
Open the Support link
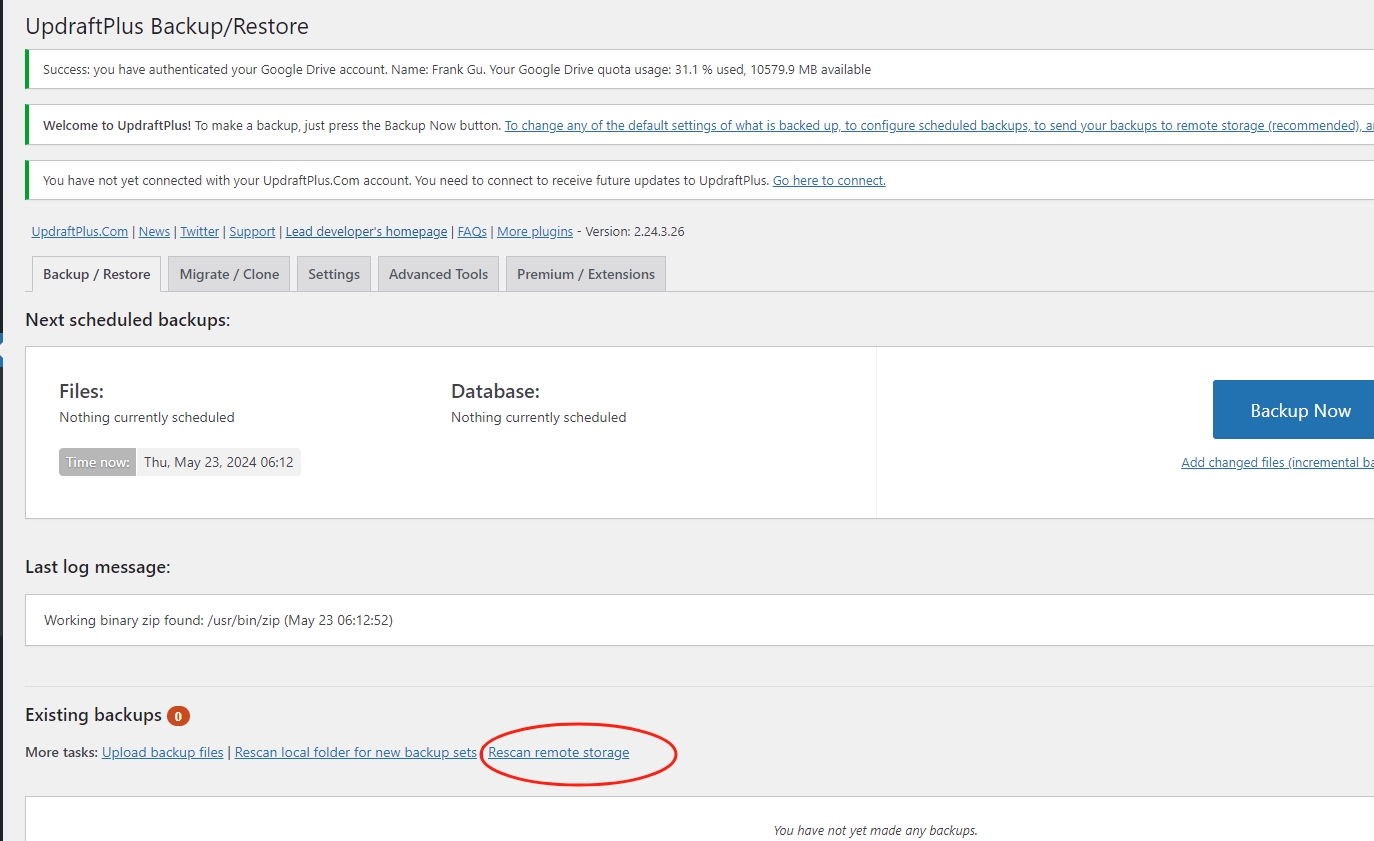(252, 231)
